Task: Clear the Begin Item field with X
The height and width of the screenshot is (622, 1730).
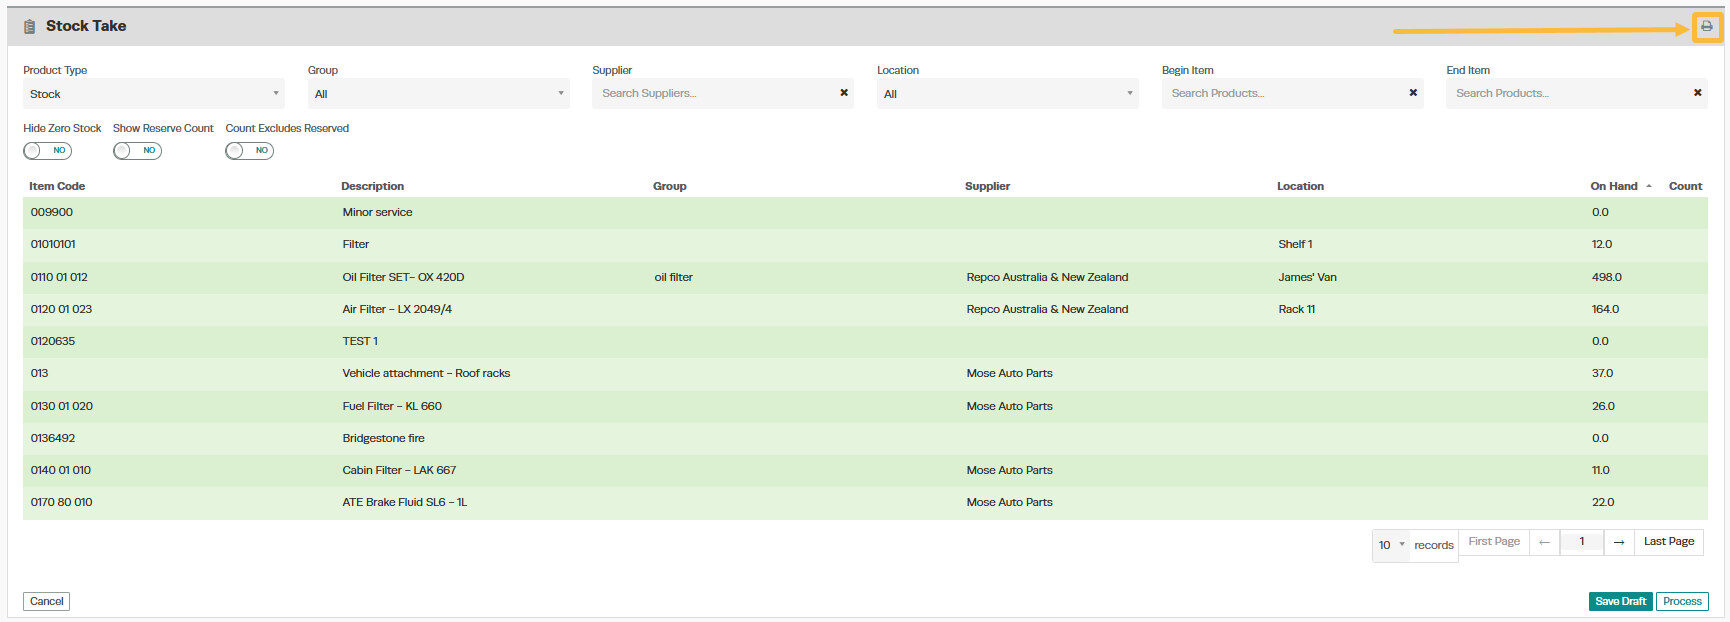Action: [x=1413, y=93]
